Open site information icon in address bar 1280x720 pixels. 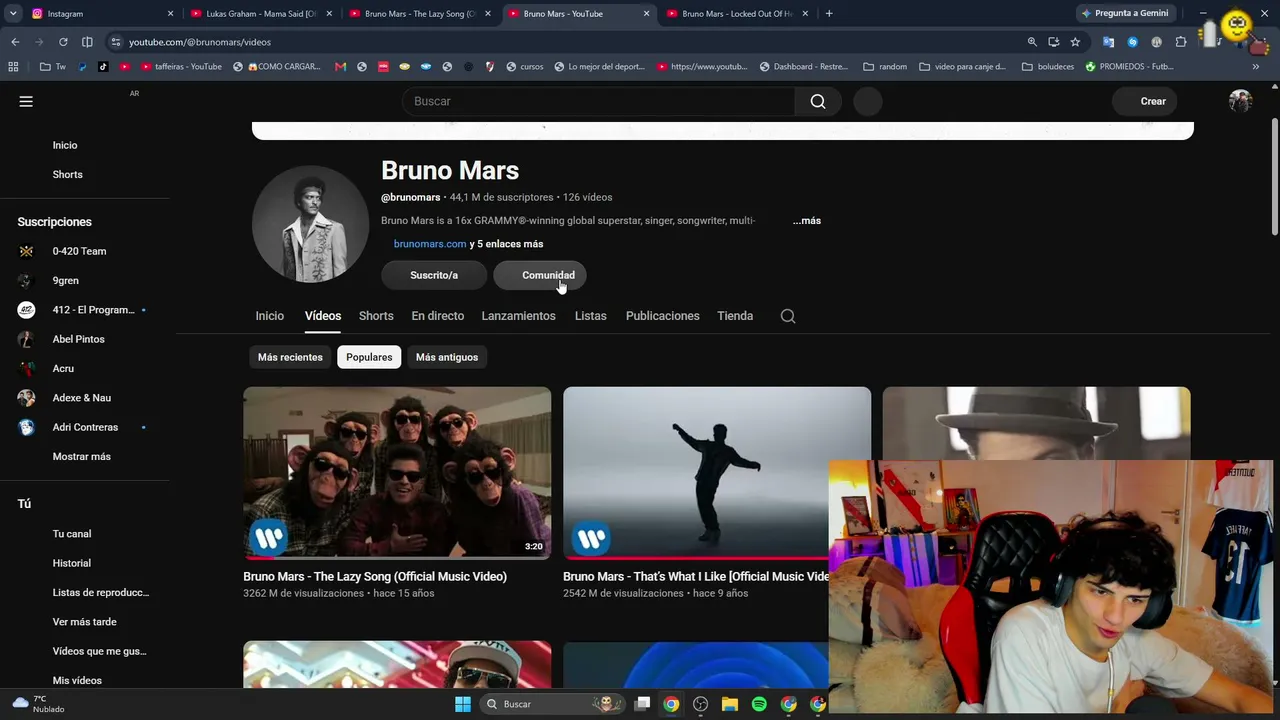(116, 42)
